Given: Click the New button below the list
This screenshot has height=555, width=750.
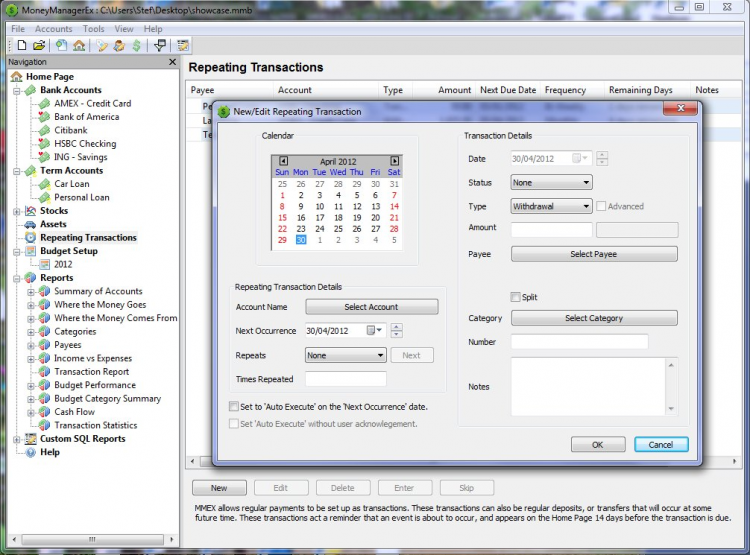Looking at the screenshot, I should (219, 488).
